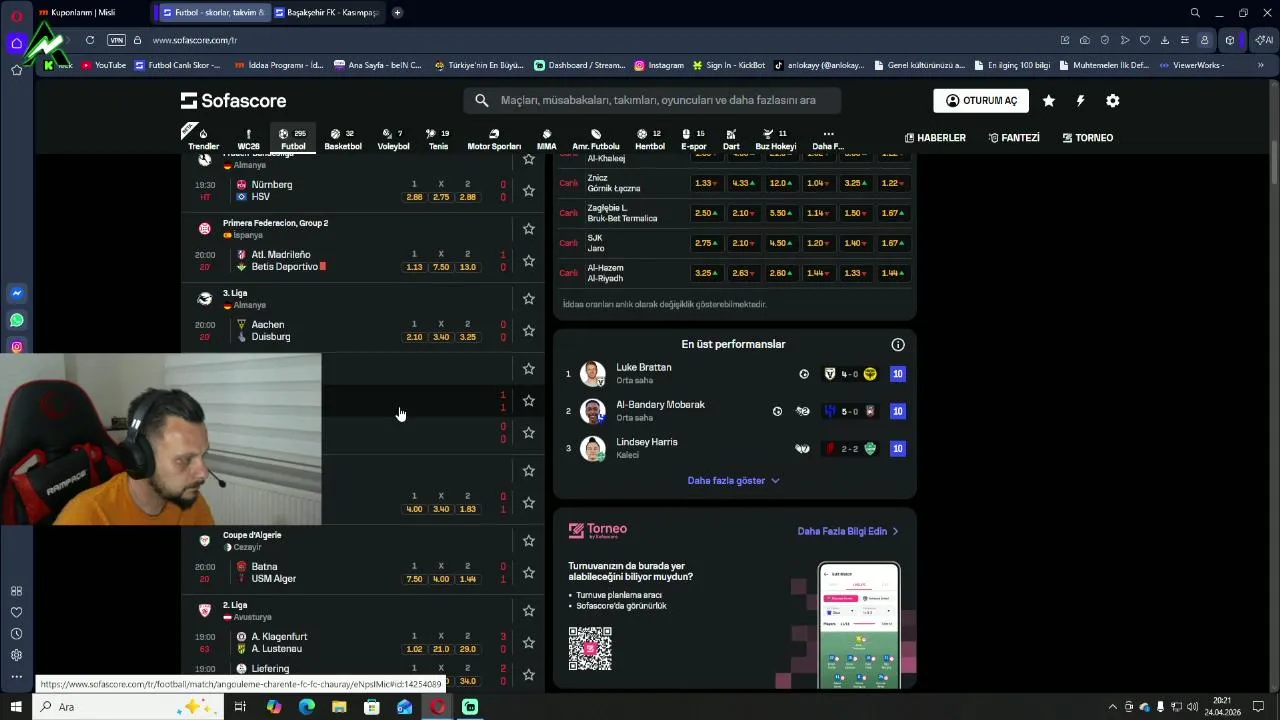The width and height of the screenshot is (1280, 720).
Task: Select 7.50 odds on Batna row
Action: pyautogui.click(x=414, y=579)
